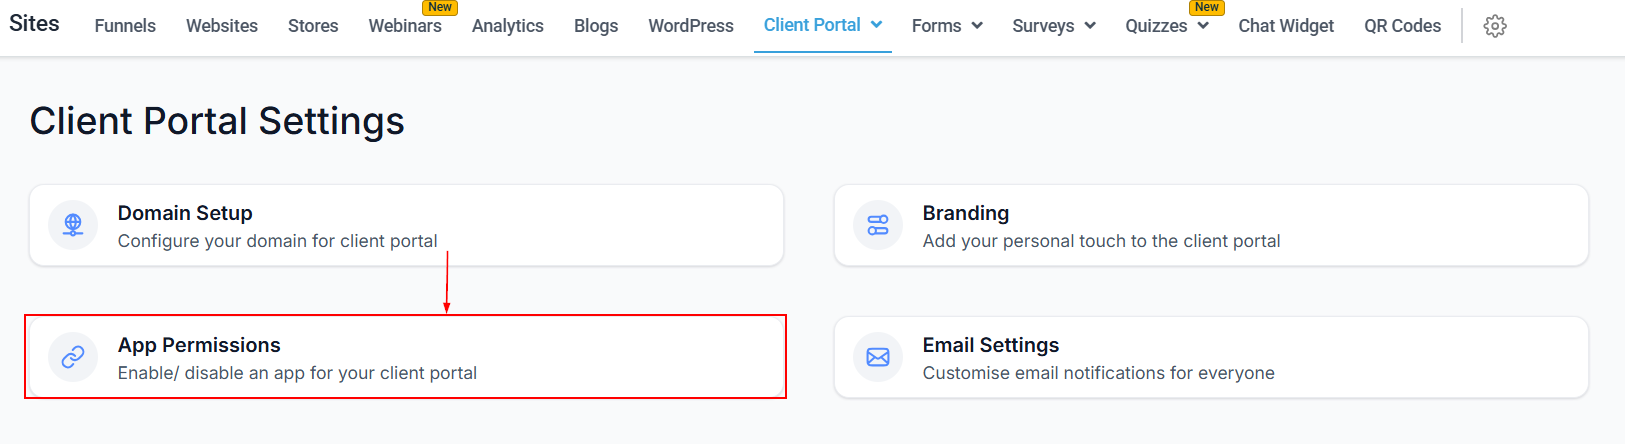Image resolution: width=1625 pixels, height=444 pixels.
Task: Click the Domain Setup globe icon
Action: [73, 225]
